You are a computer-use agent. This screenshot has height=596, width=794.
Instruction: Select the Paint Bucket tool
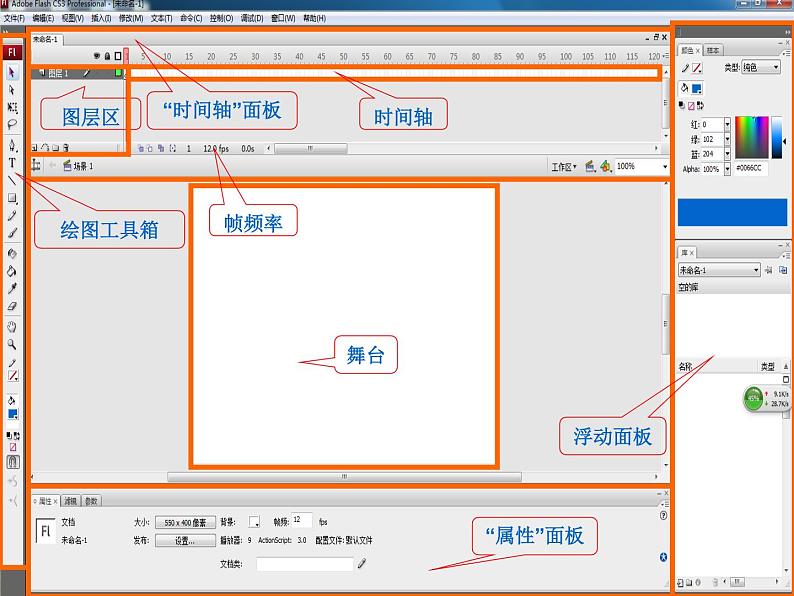point(12,271)
